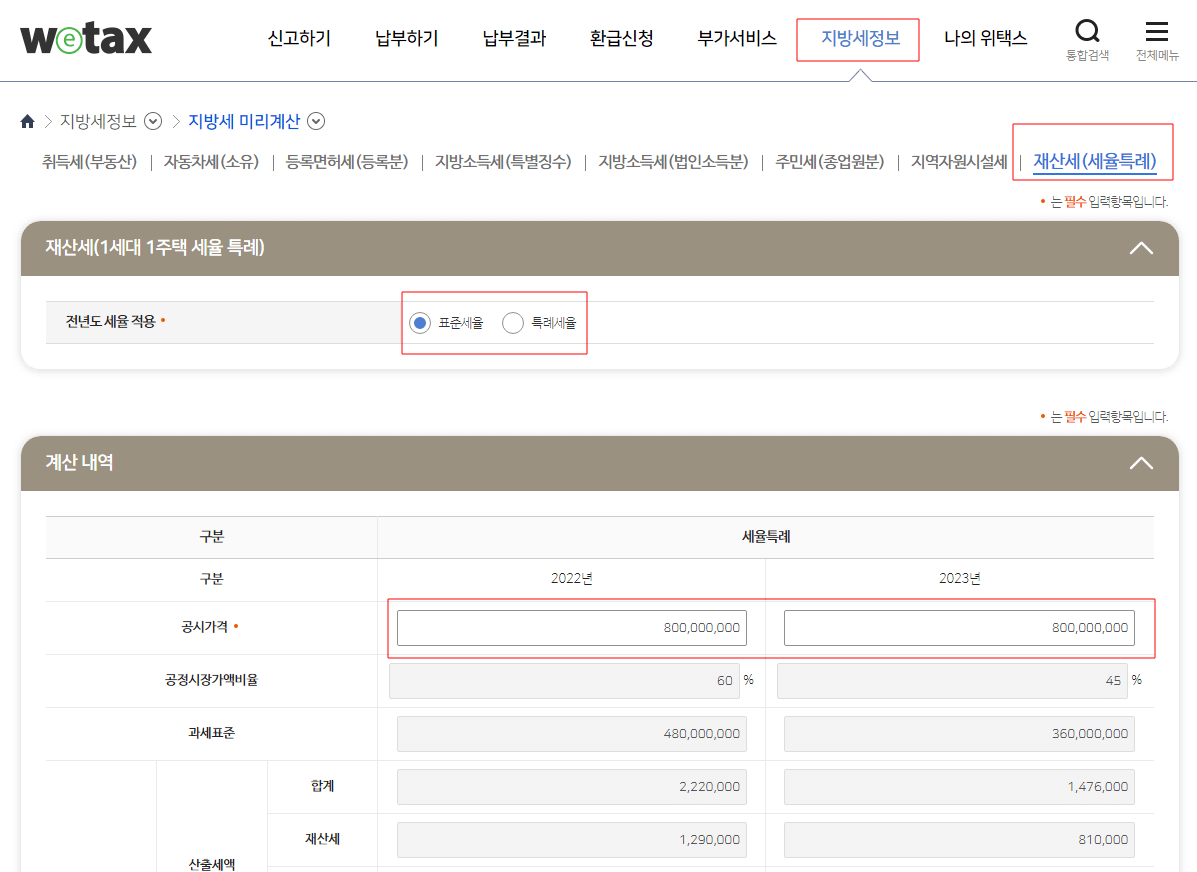The height and width of the screenshot is (872, 1197).
Task: Open the 신고하기 menu
Action: (x=299, y=38)
